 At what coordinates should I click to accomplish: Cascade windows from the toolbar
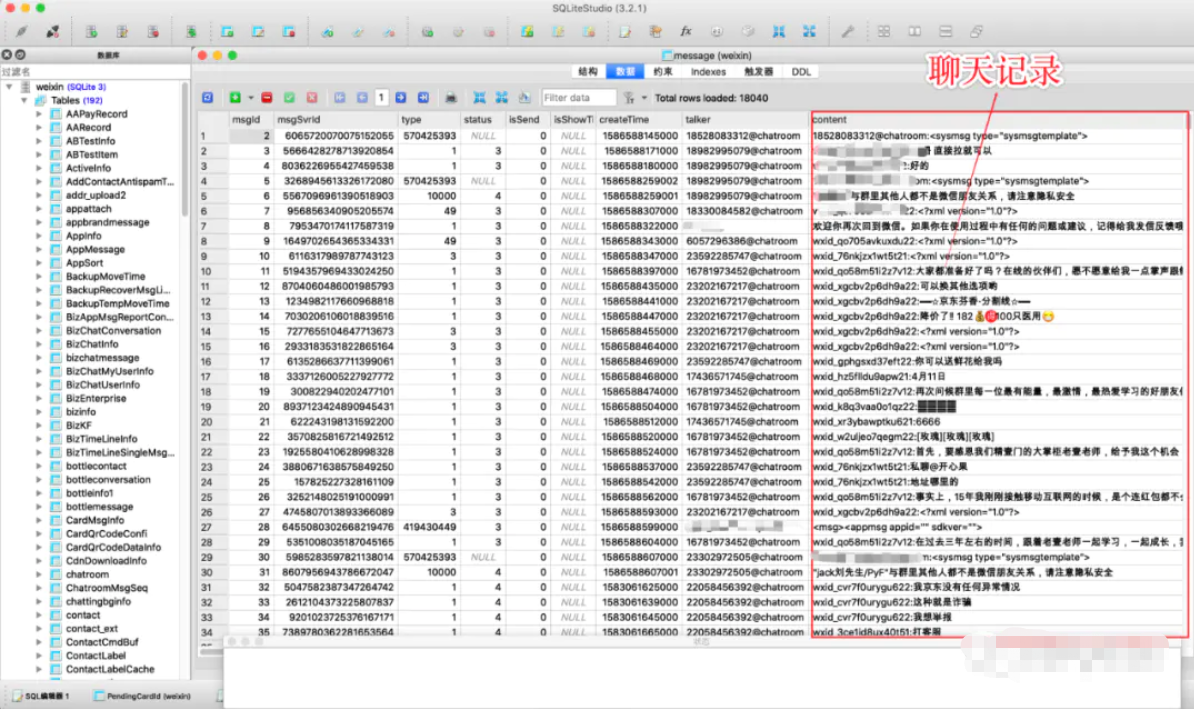coord(976,31)
